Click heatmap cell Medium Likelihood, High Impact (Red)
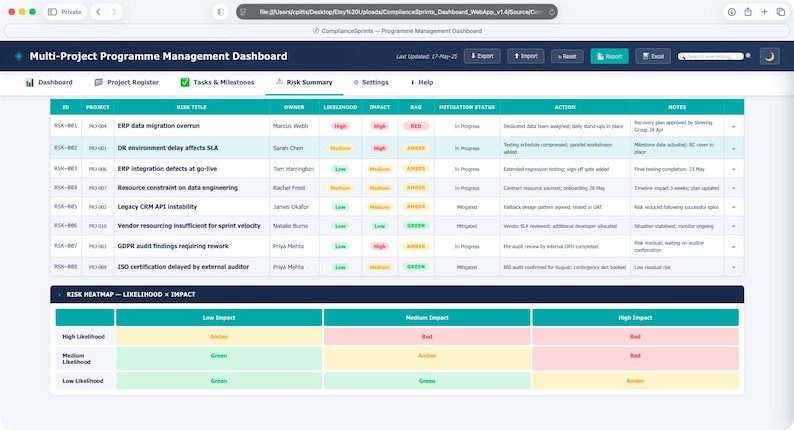The height and width of the screenshot is (430, 794). 635,358
